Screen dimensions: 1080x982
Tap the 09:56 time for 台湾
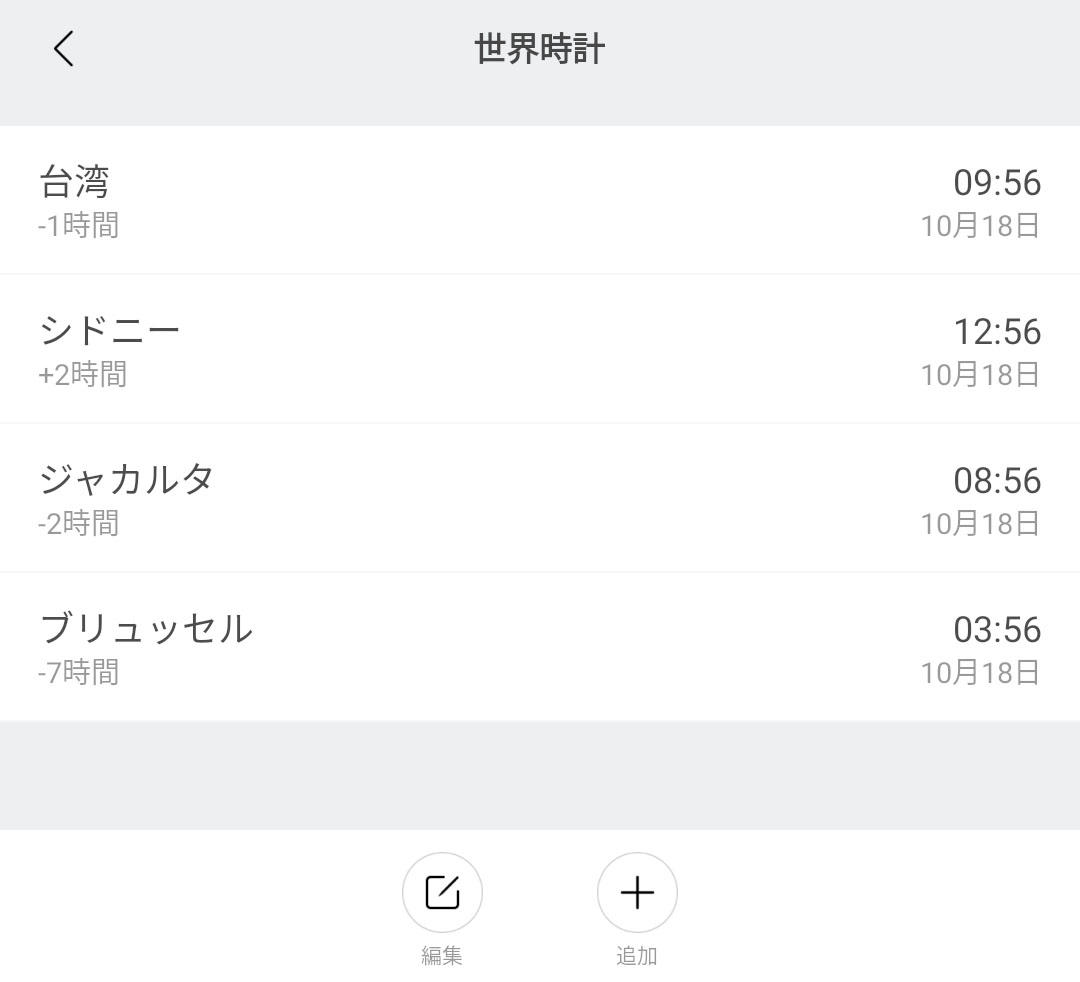[x=997, y=183]
